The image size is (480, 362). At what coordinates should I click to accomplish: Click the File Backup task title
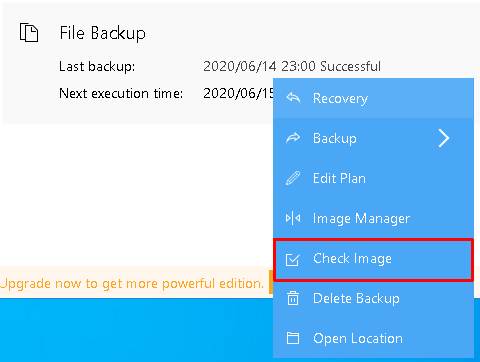(x=103, y=33)
